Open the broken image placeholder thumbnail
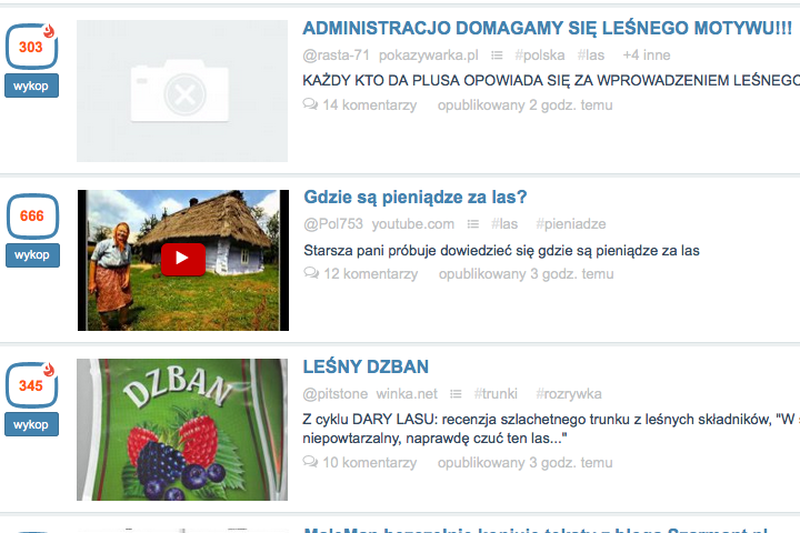 [x=182, y=91]
